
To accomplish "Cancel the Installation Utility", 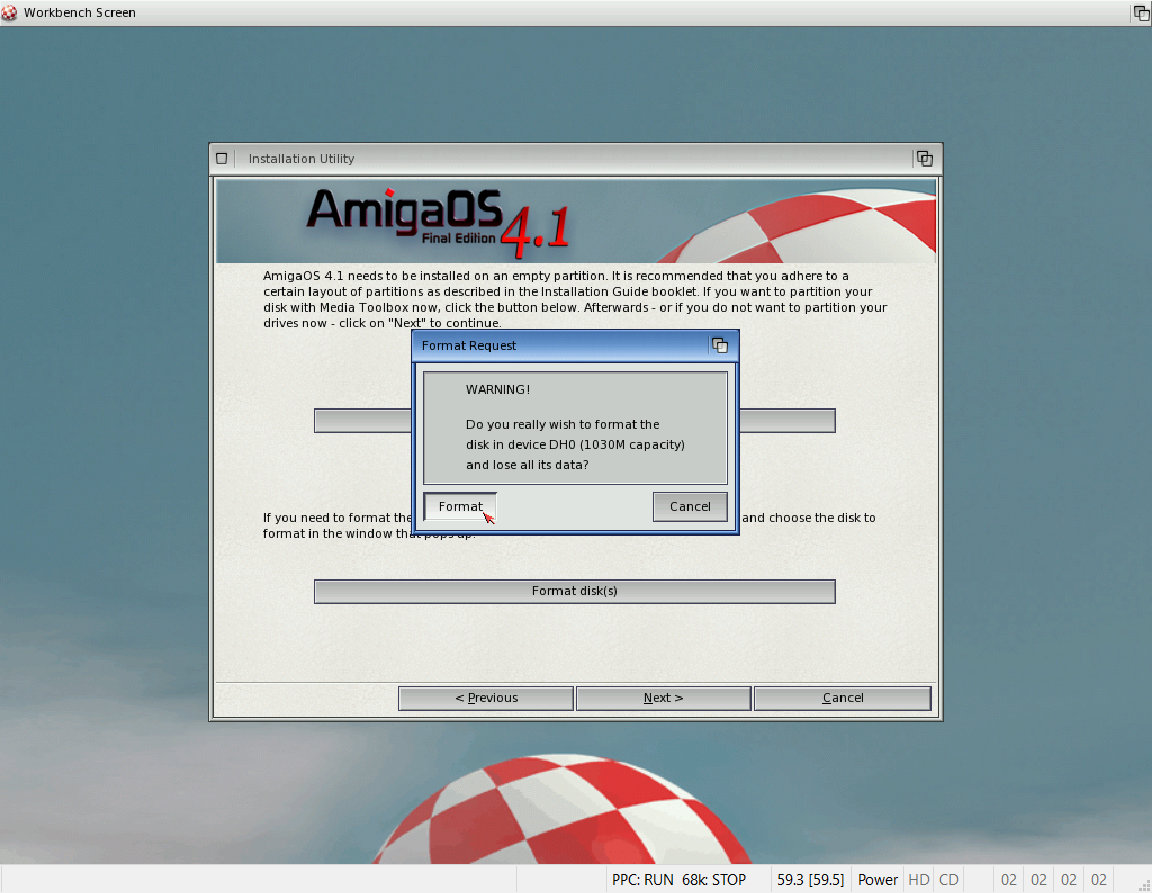I will [x=843, y=697].
